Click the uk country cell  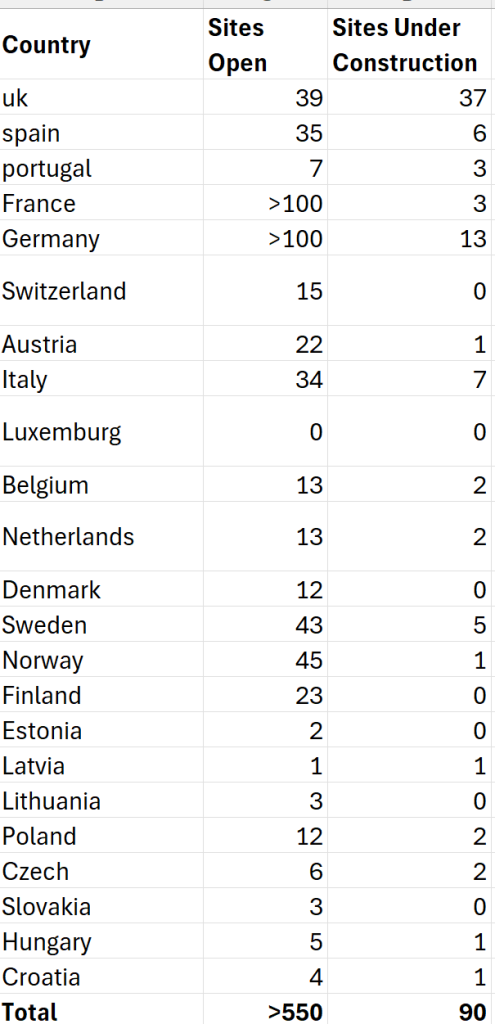point(101,97)
